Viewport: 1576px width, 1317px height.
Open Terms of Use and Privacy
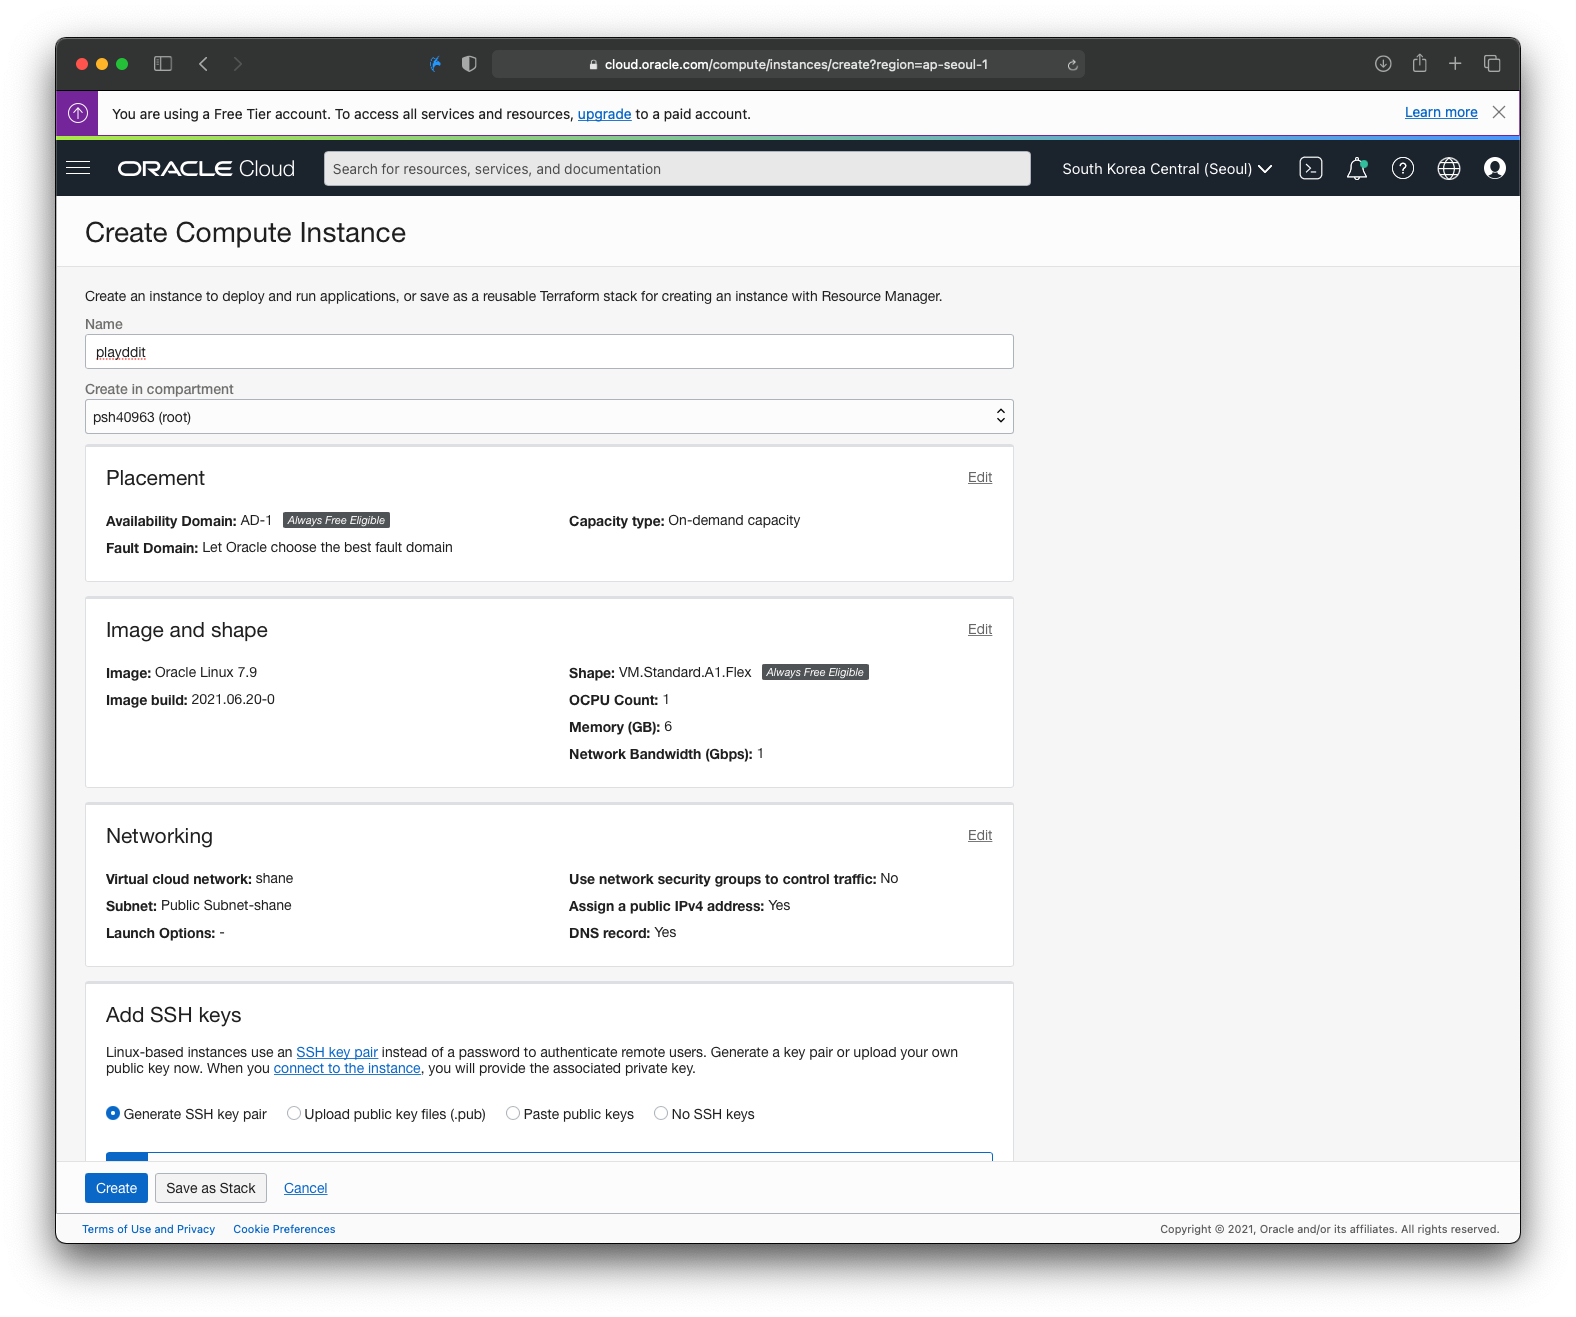coord(149,1229)
